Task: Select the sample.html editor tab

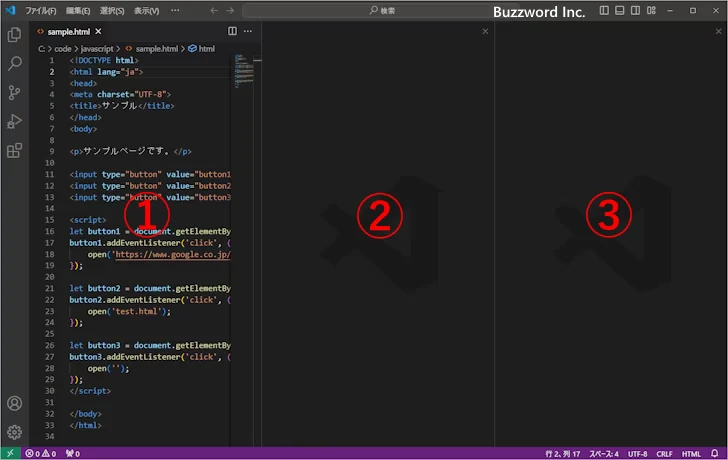Action: pyautogui.click(x=66, y=31)
